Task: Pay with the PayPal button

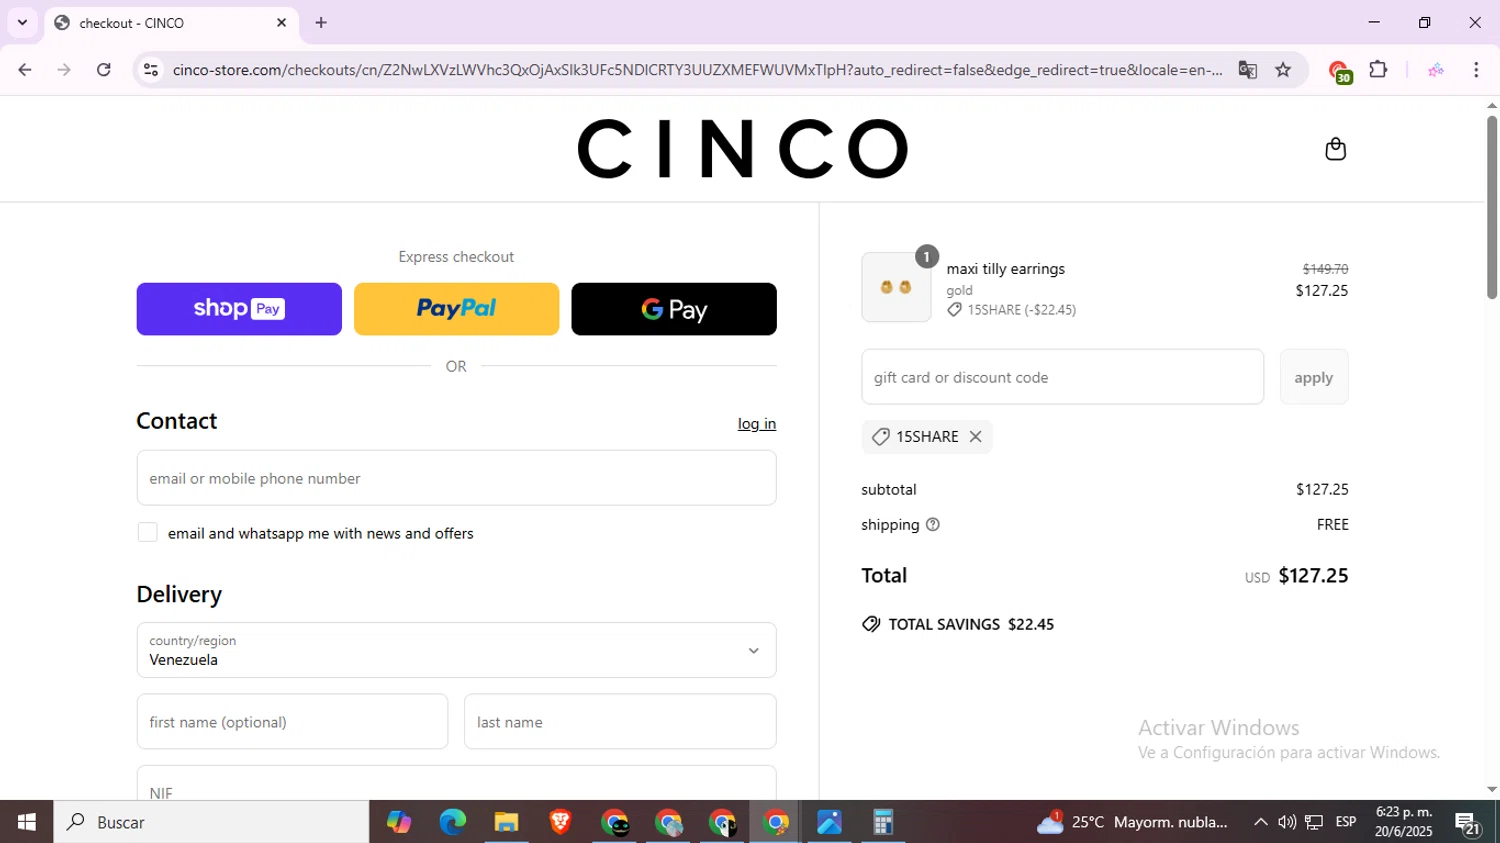Action: point(456,309)
